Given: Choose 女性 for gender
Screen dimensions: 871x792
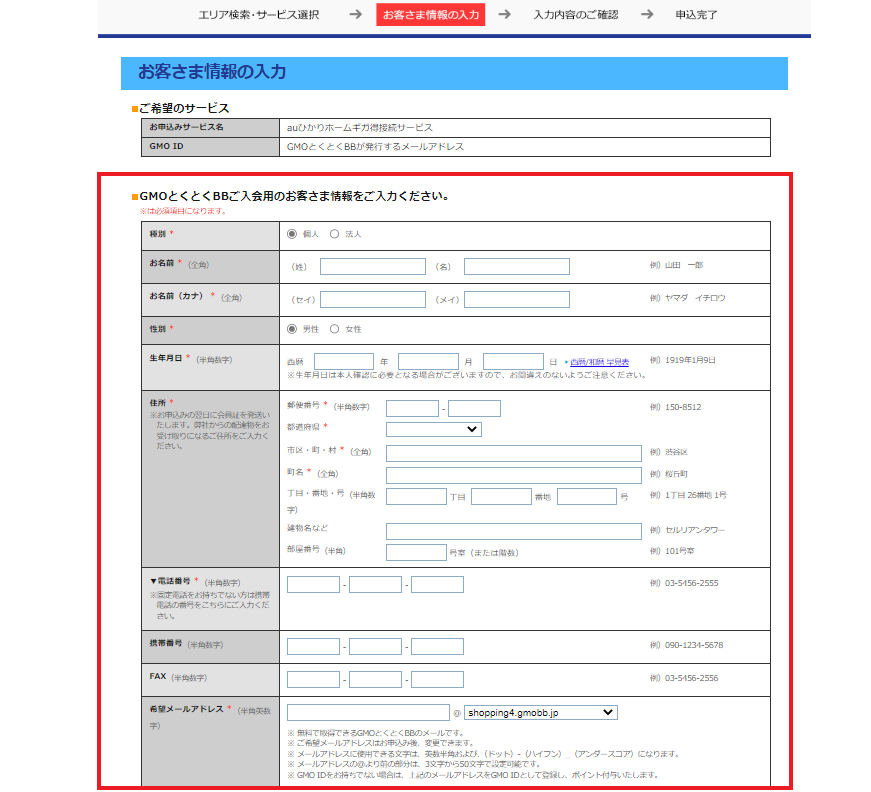Looking at the screenshot, I should (334, 329).
